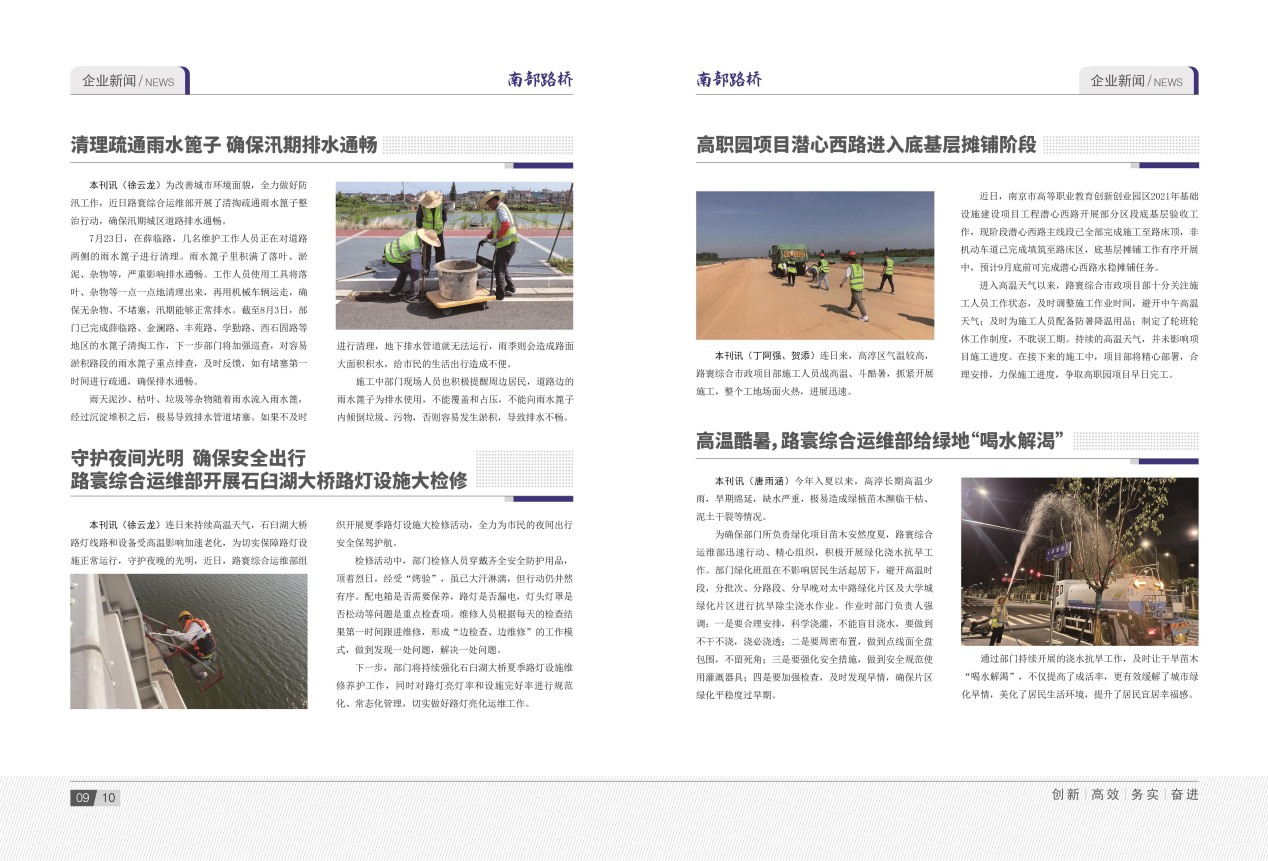Click byline 本刊讯(徐云龙) in streetlight article
The width and height of the screenshot is (1268, 861).
pyautogui.click(x=125, y=524)
